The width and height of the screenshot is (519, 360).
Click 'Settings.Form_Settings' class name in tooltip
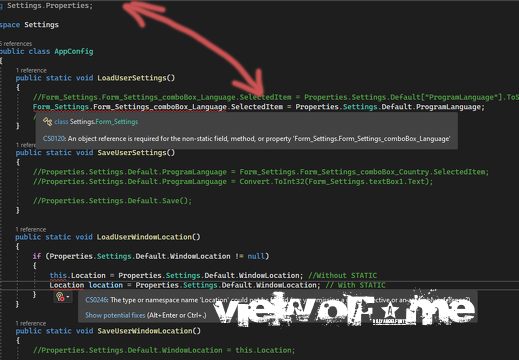coord(104,122)
